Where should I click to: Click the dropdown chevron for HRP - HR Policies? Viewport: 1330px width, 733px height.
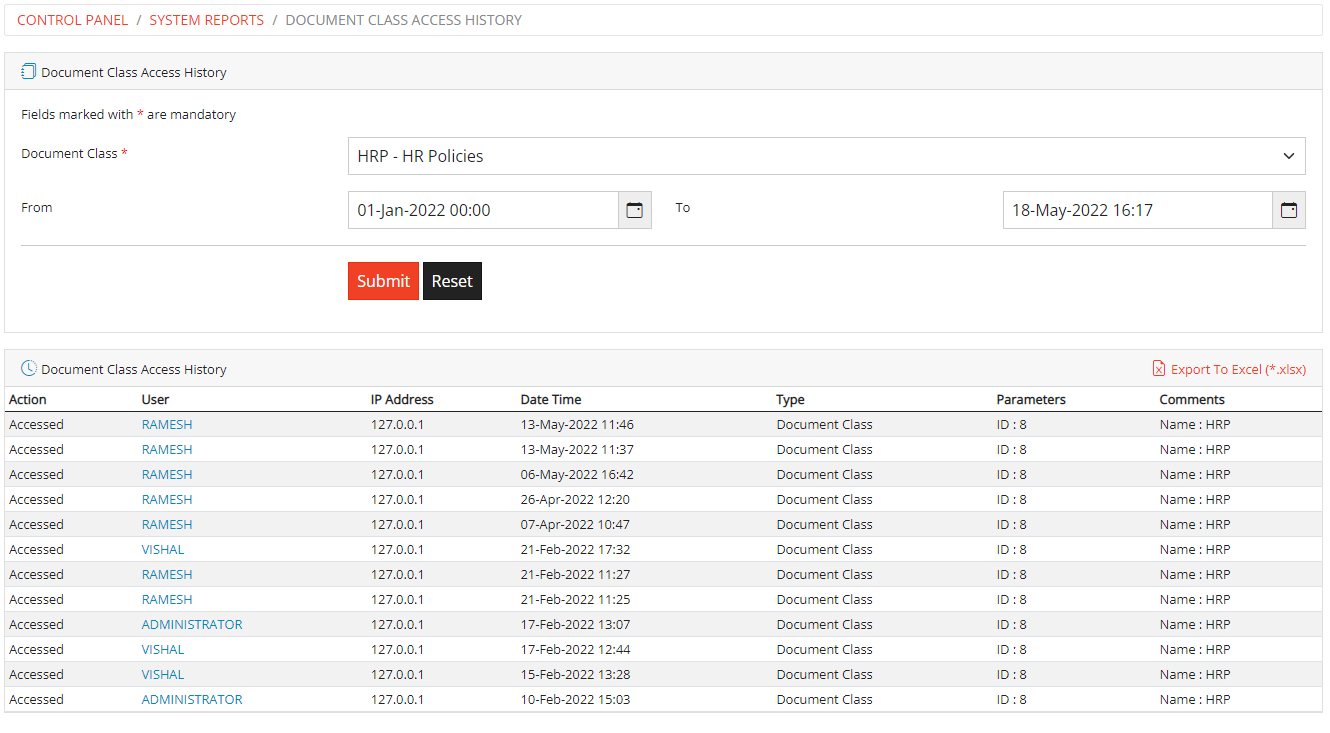(1288, 156)
